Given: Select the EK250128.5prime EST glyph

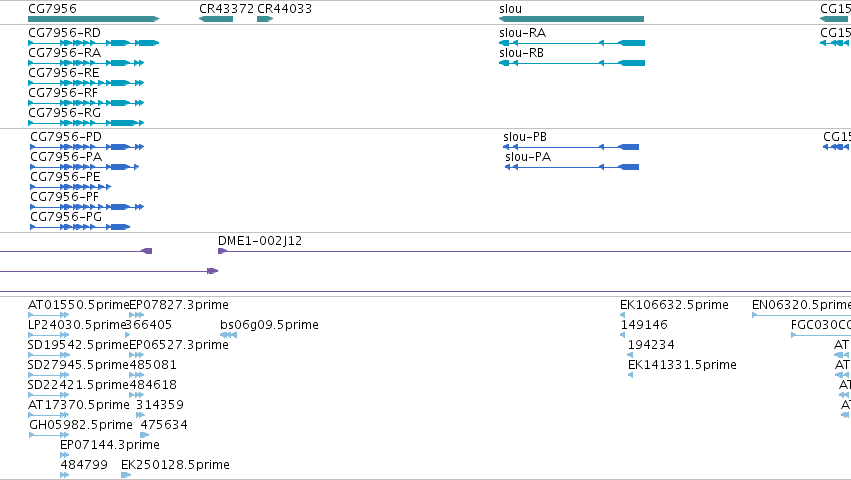Looking at the screenshot, I should click(126, 475).
